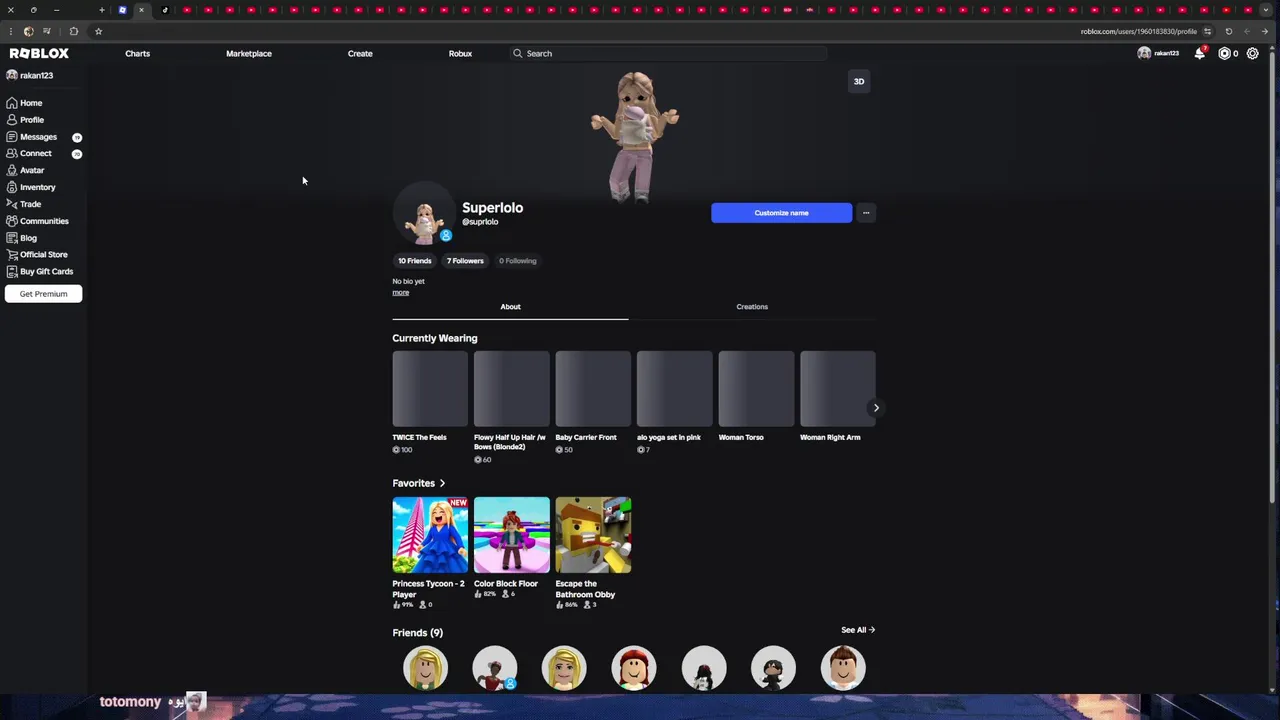
Task: View the 7 Followers list
Action: pos(465,261)
